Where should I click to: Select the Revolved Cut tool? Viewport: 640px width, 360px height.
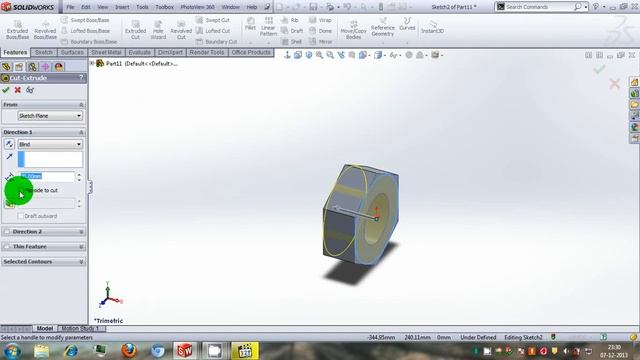tap(181, 30)
